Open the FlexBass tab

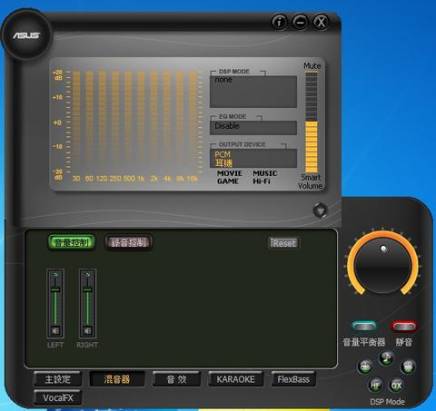pos(293,379)
